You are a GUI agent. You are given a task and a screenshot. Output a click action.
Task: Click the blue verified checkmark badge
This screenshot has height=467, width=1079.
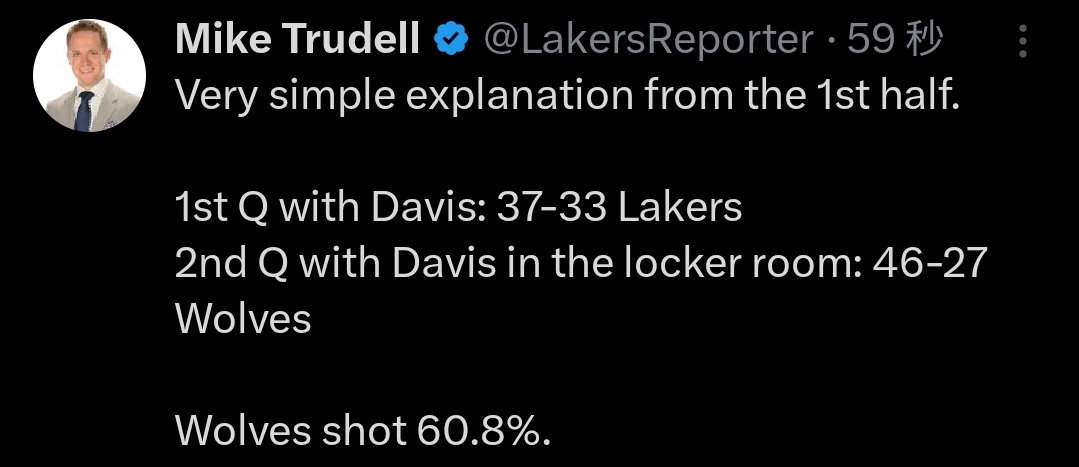pyautogui.click(x=451, y=41)
